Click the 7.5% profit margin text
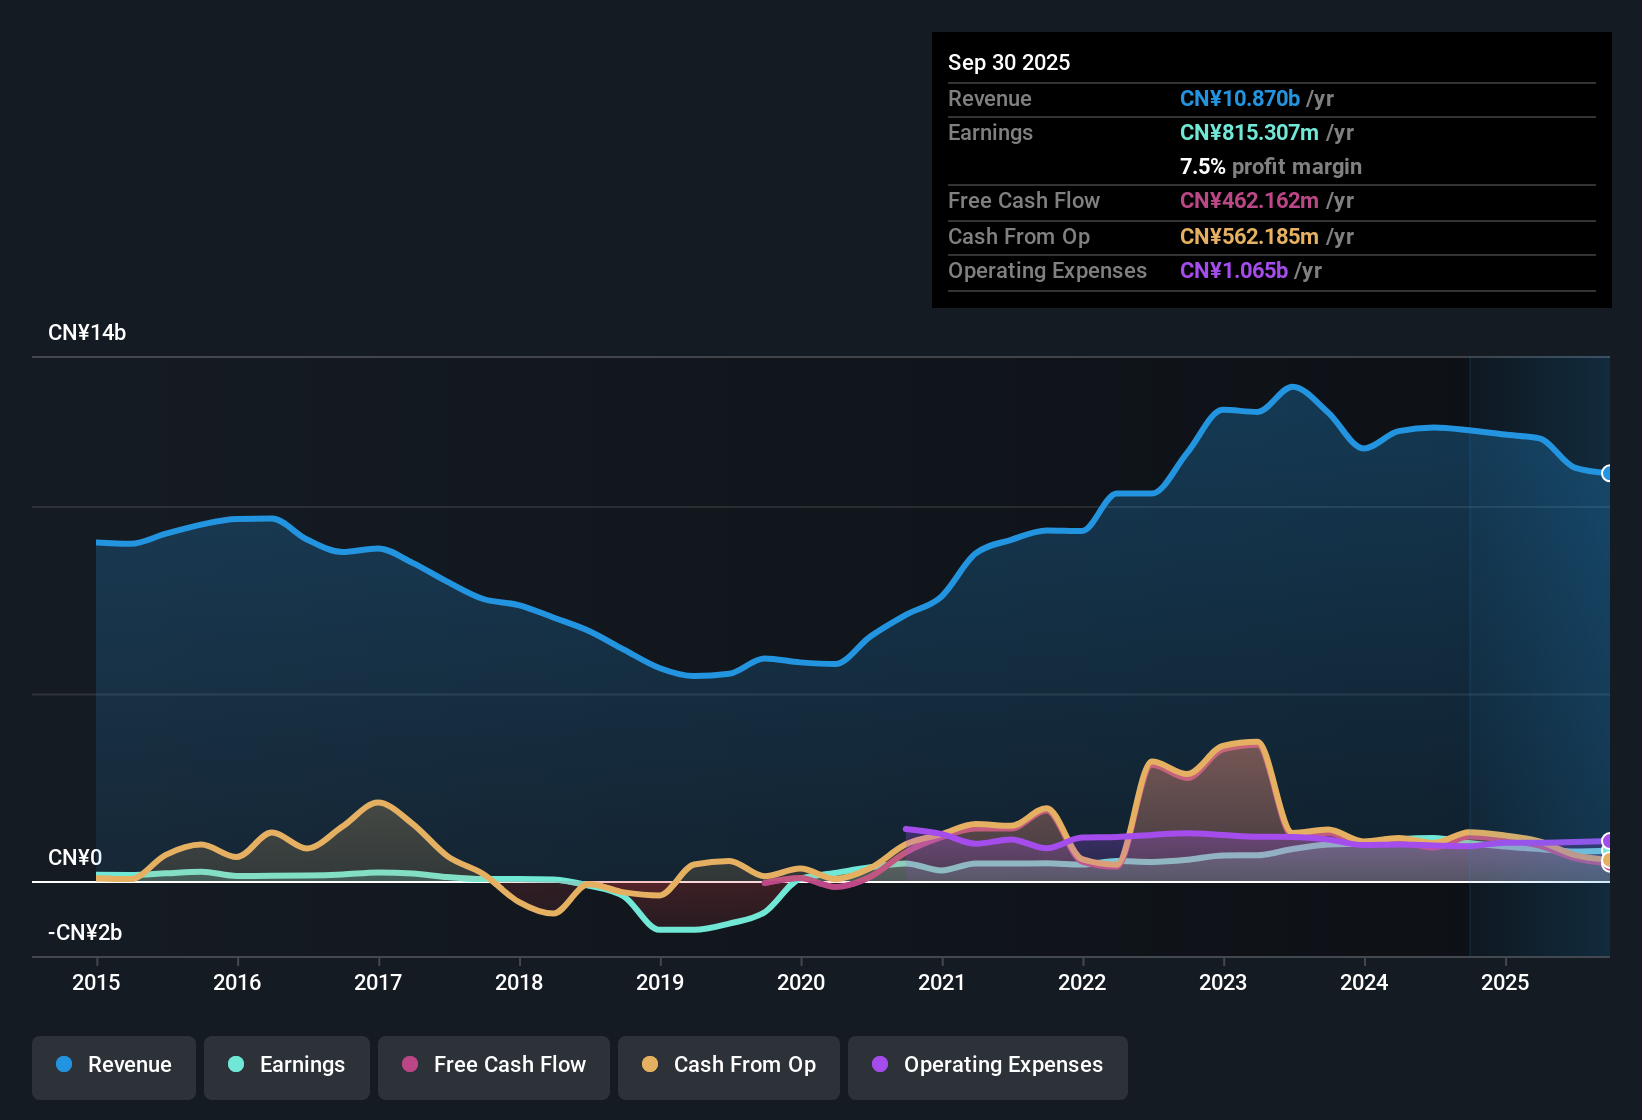1642x1120 pixels. tap(1270, 167)
